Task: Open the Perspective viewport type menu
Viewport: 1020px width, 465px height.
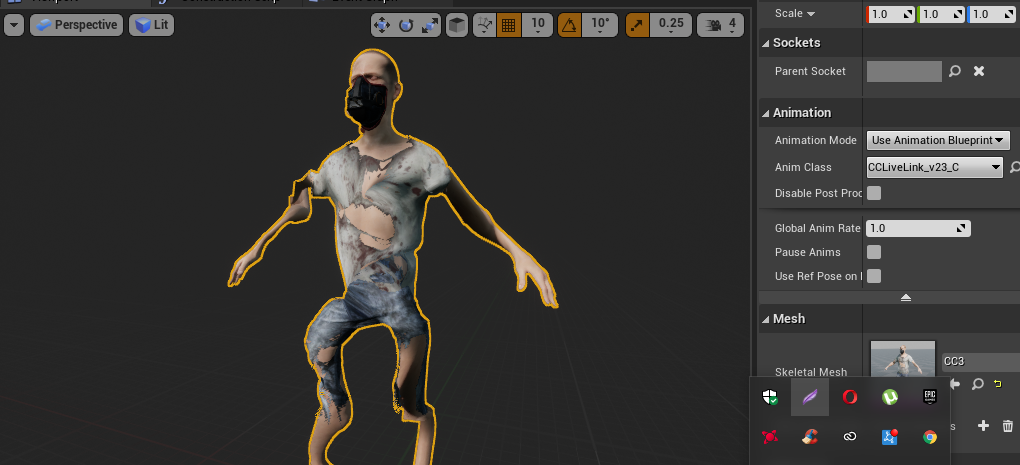Action: (x=76, y=24)
